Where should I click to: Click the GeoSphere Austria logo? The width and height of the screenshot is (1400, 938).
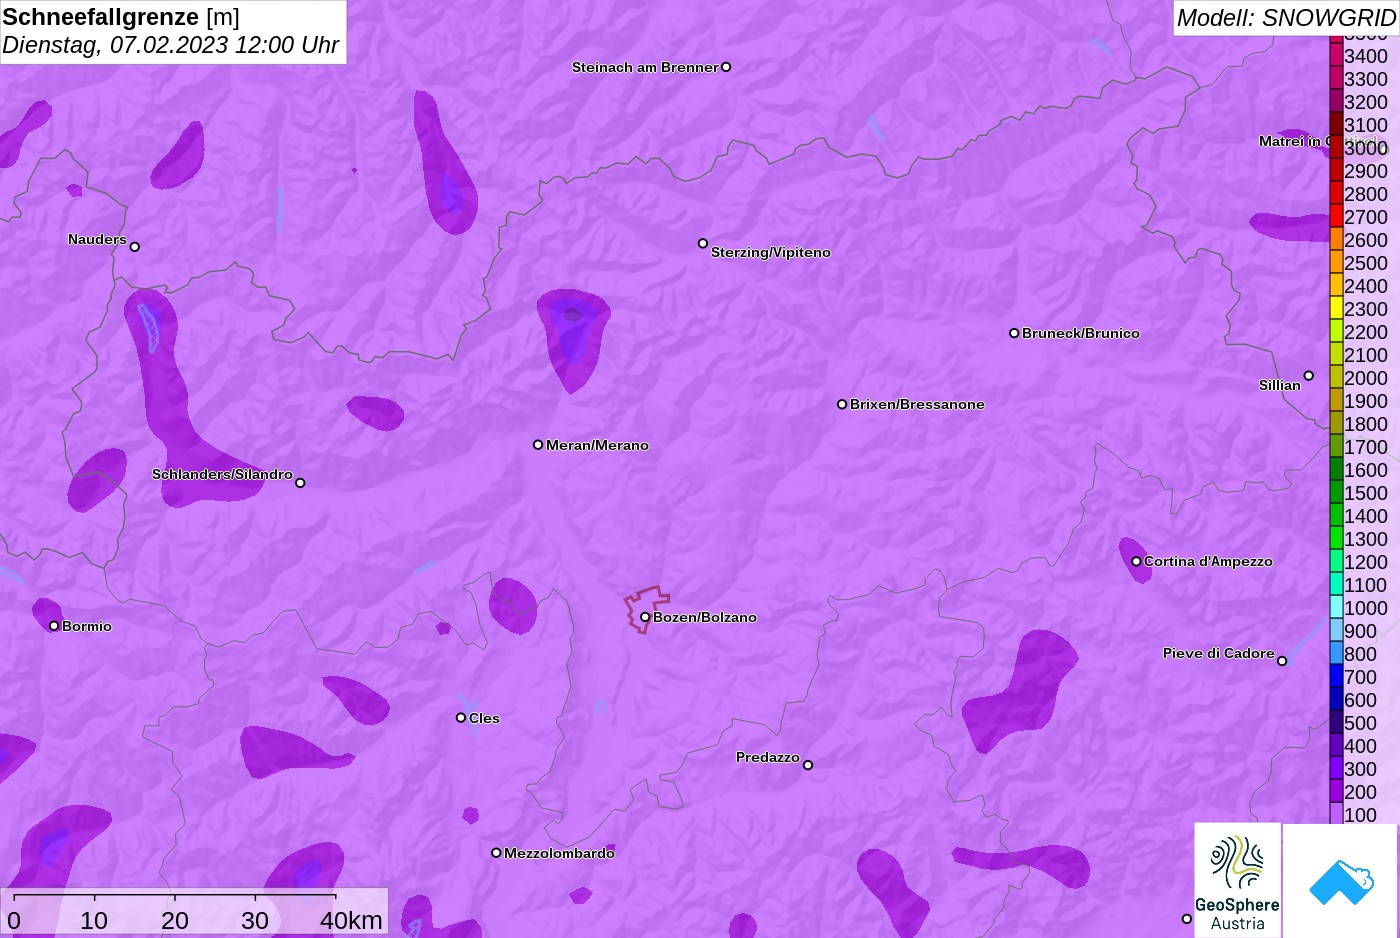click(x=1237, y=880)
